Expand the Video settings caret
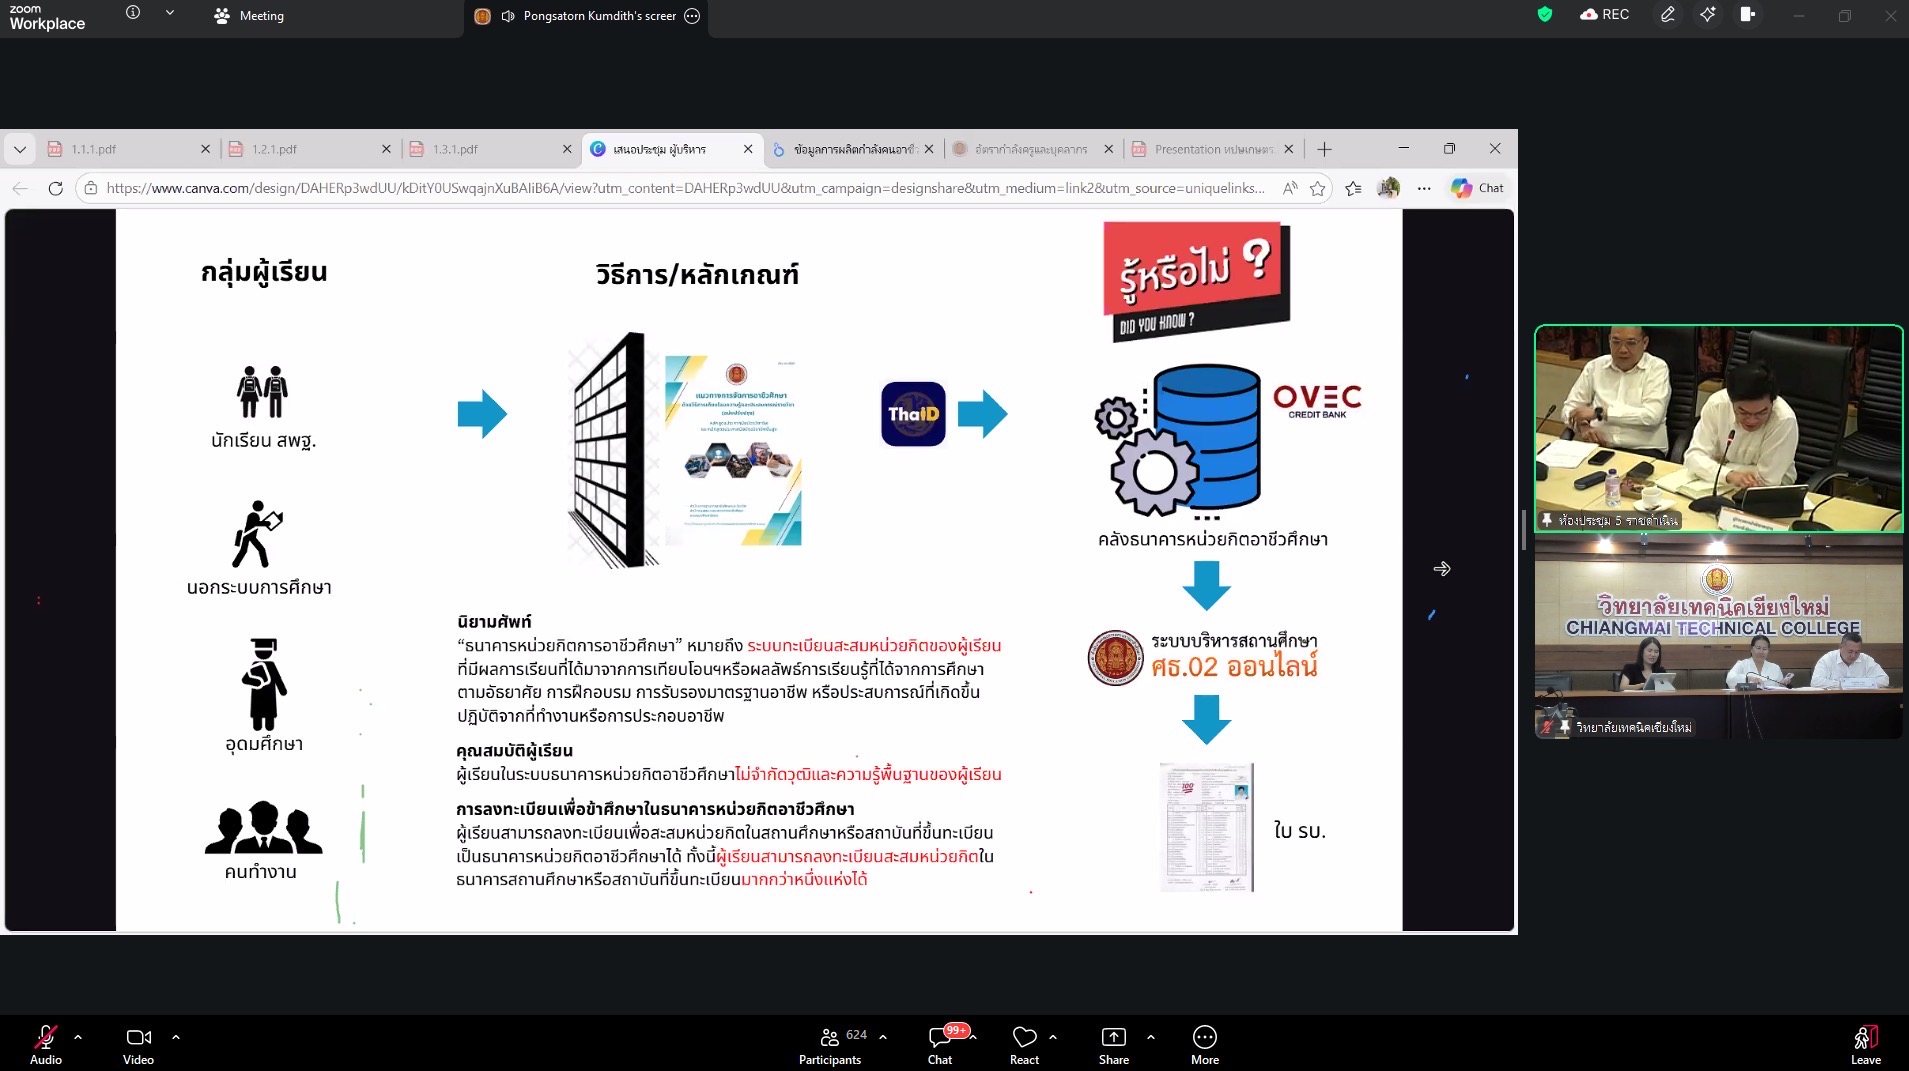The width and height of the screenshot is (1909, 1071). tap(176, 1037)
